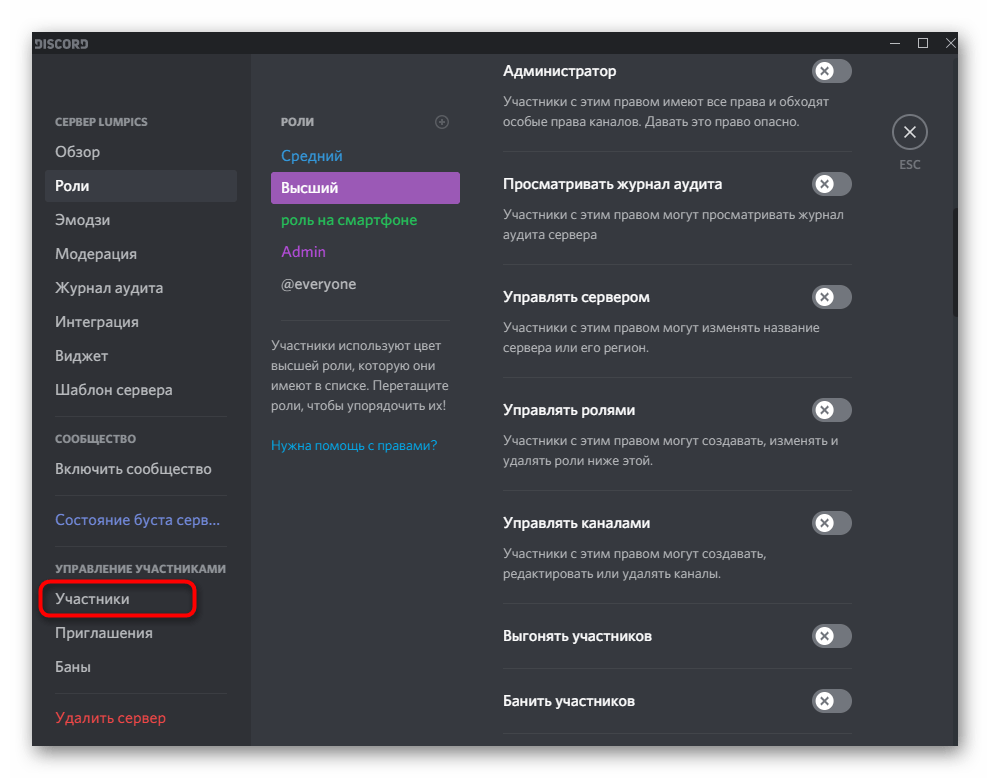Toggle Управлять каналами switch

(x=832, y=523)
